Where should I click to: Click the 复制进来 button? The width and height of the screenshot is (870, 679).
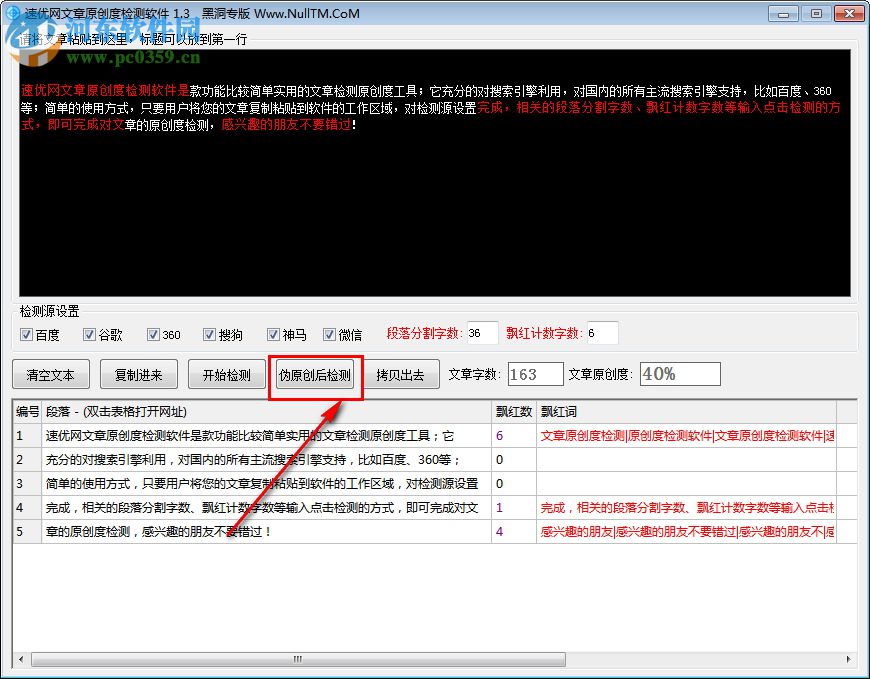pos(139,374)
